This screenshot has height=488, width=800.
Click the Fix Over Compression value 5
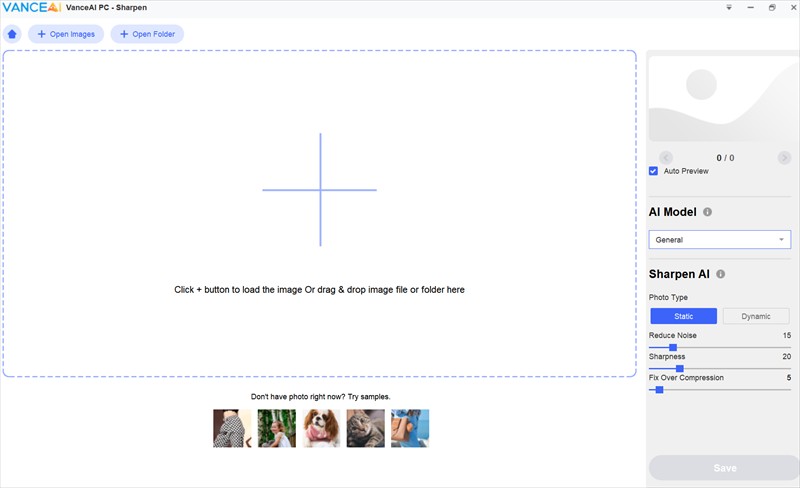pyautogui.click(x=789, y=378)
